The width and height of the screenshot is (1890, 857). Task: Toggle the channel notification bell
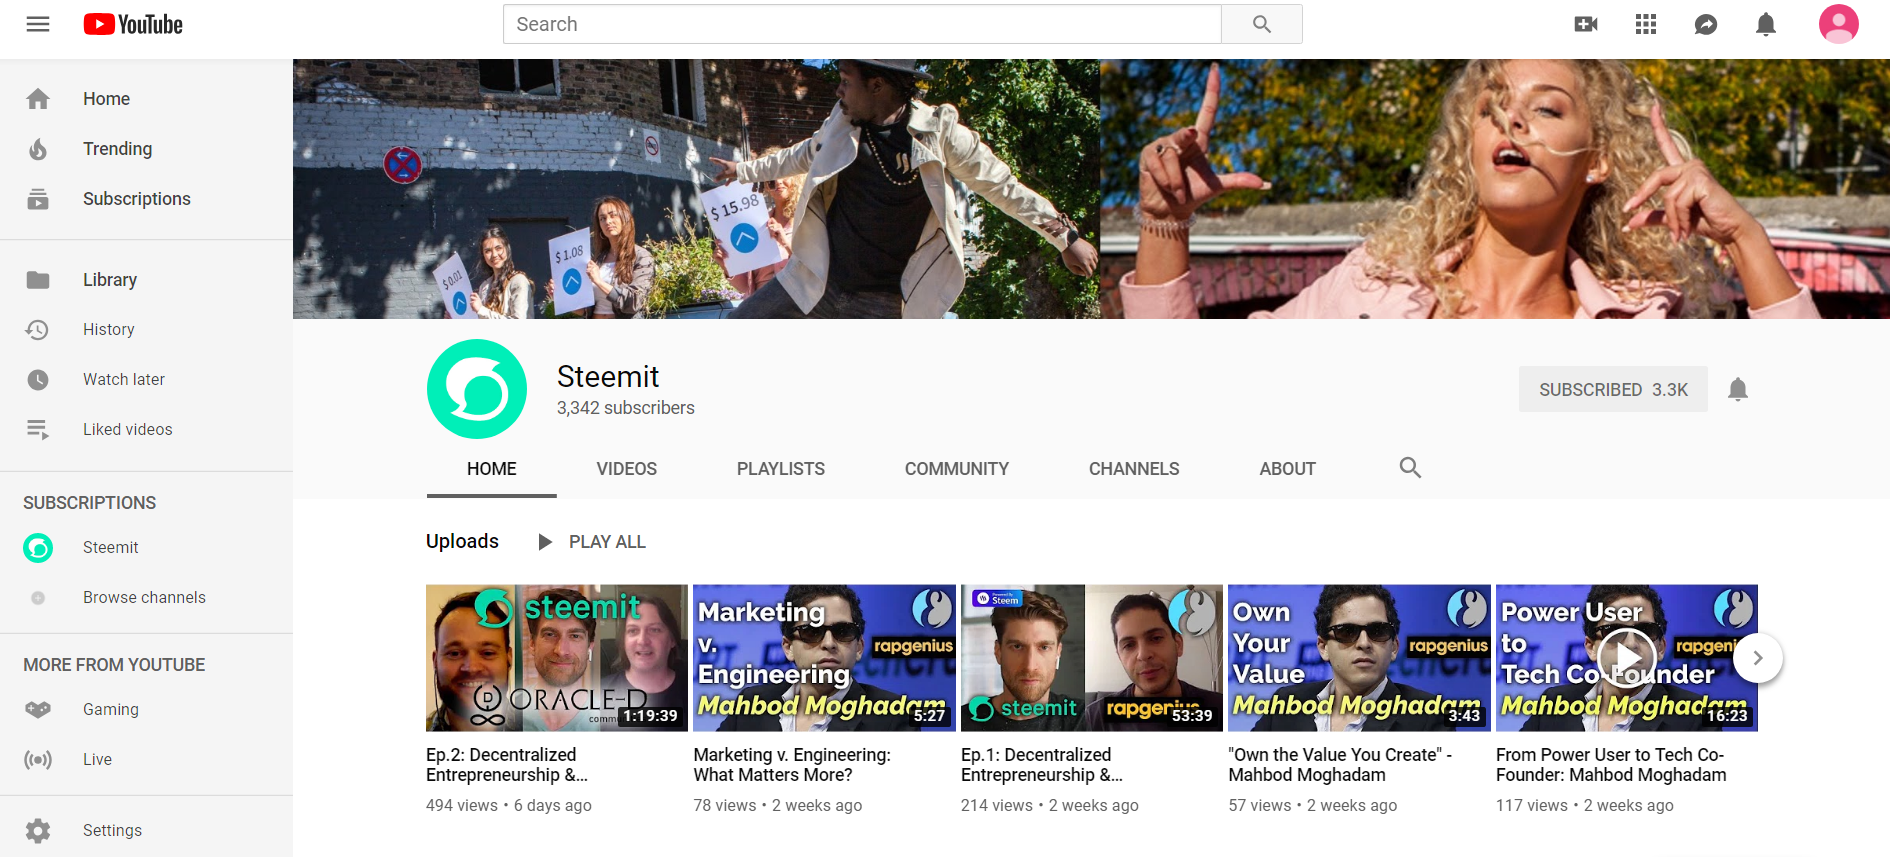pyautogui.click(x=1738, y=389)
